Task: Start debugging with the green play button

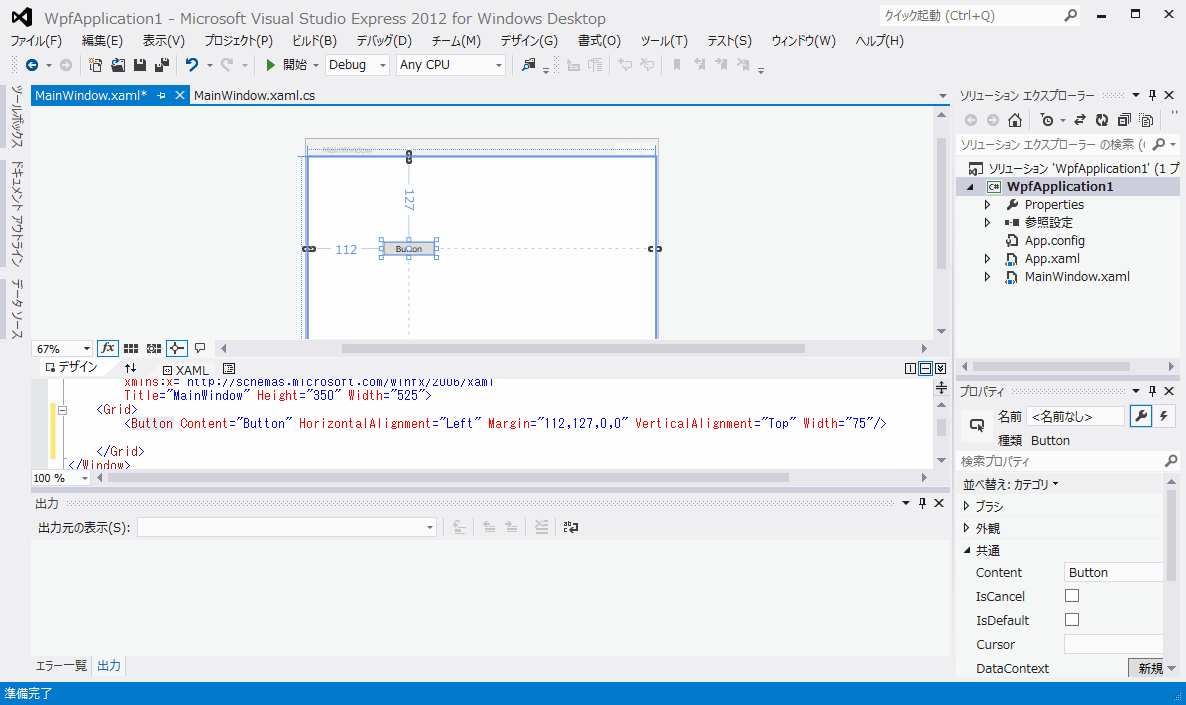Action: pos(270,65)
